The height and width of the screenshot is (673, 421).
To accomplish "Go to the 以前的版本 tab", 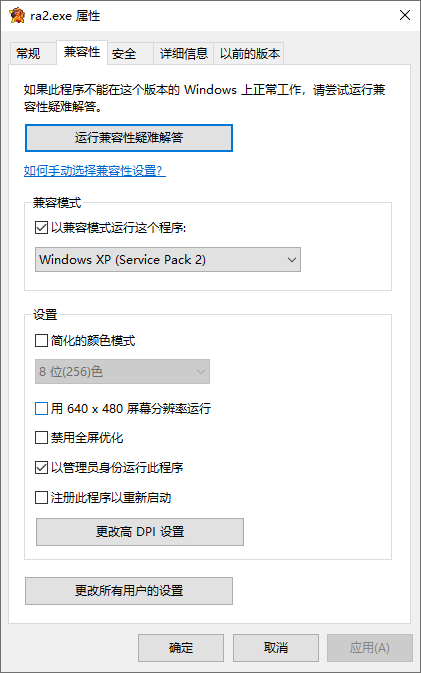I will pyautogui.click(x=249, y=54).
